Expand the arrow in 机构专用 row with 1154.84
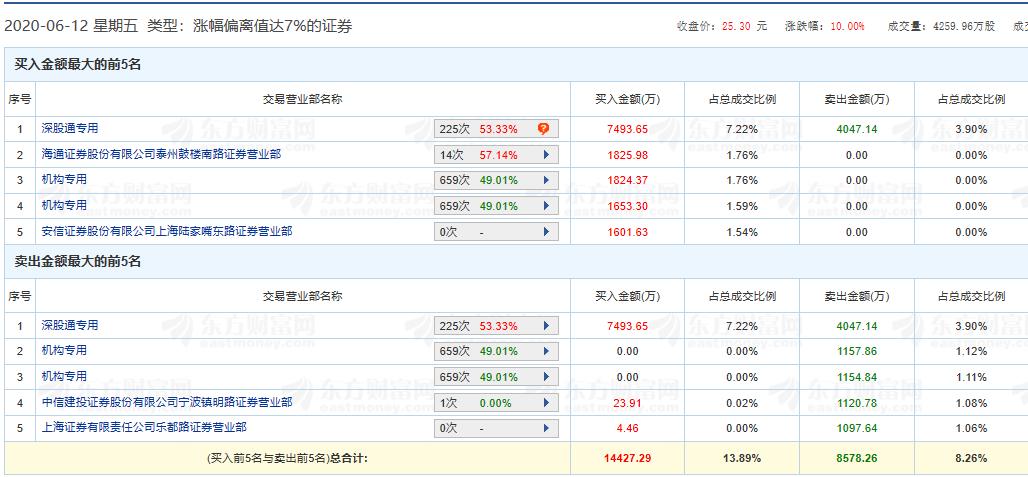 tap(545, 377)
